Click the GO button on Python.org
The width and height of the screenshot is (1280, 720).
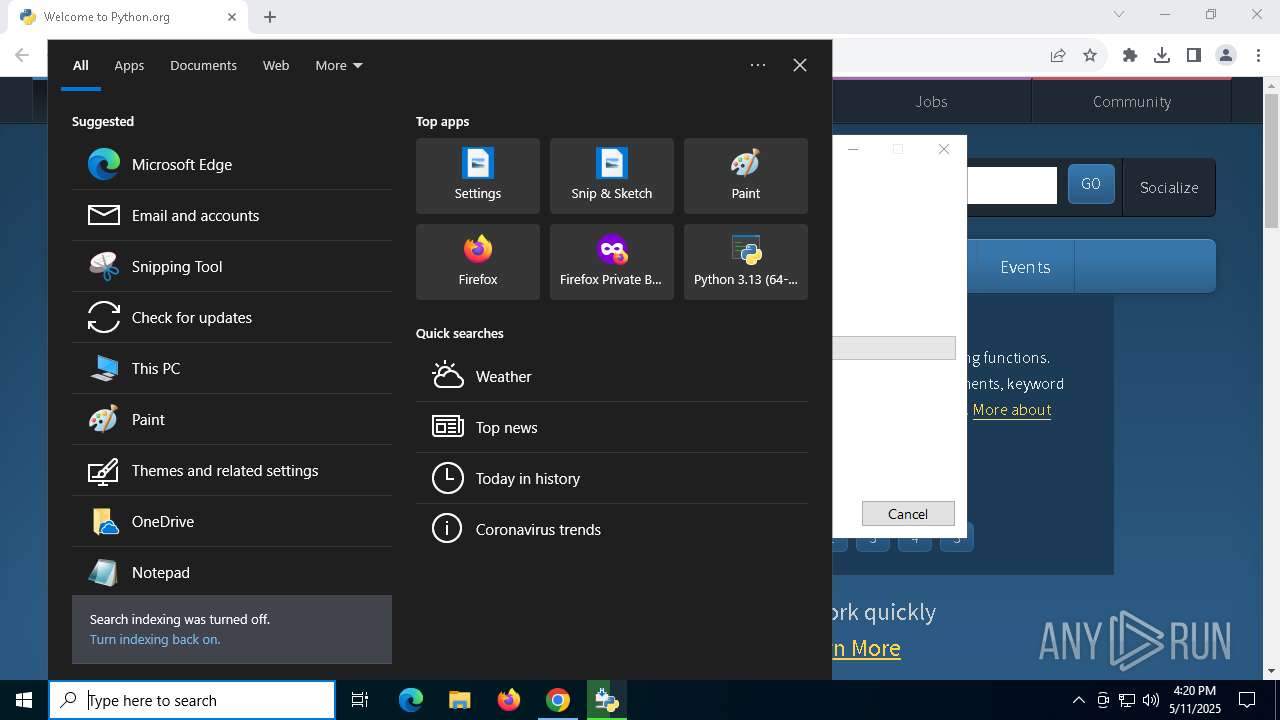tap(1091, 185)
